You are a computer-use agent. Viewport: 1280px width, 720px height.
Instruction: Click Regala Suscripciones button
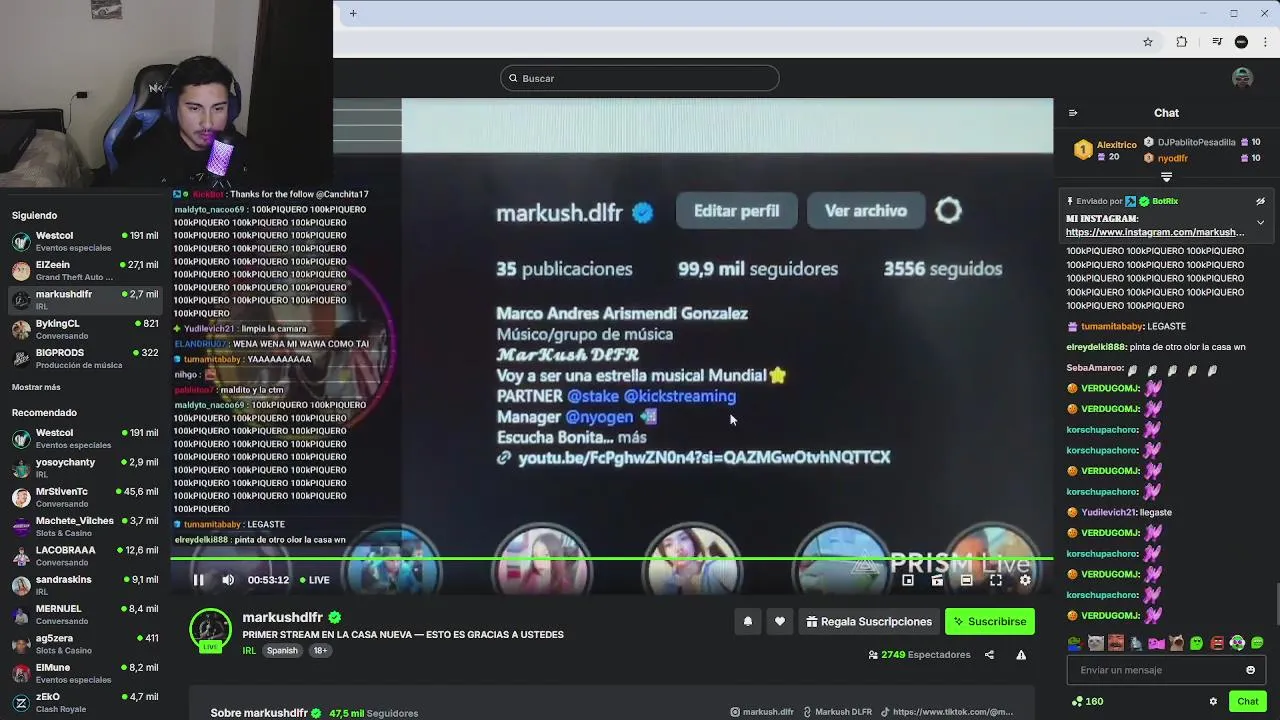point(868,622)
